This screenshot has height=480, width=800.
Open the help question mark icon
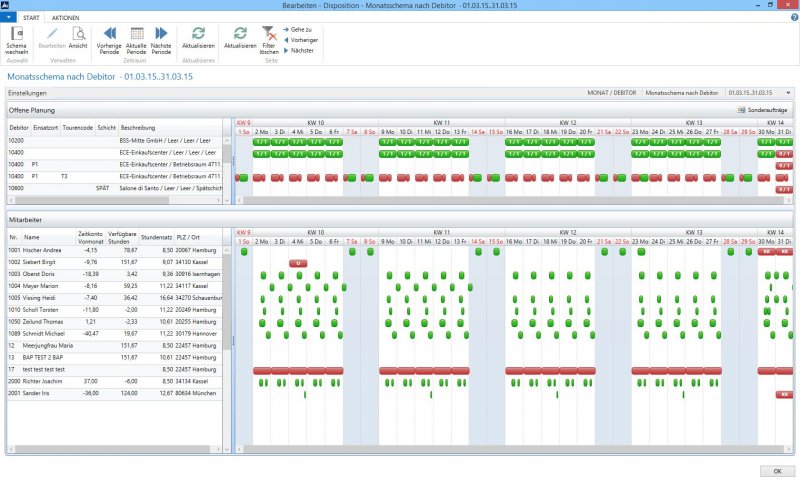[x=794, y=17]
